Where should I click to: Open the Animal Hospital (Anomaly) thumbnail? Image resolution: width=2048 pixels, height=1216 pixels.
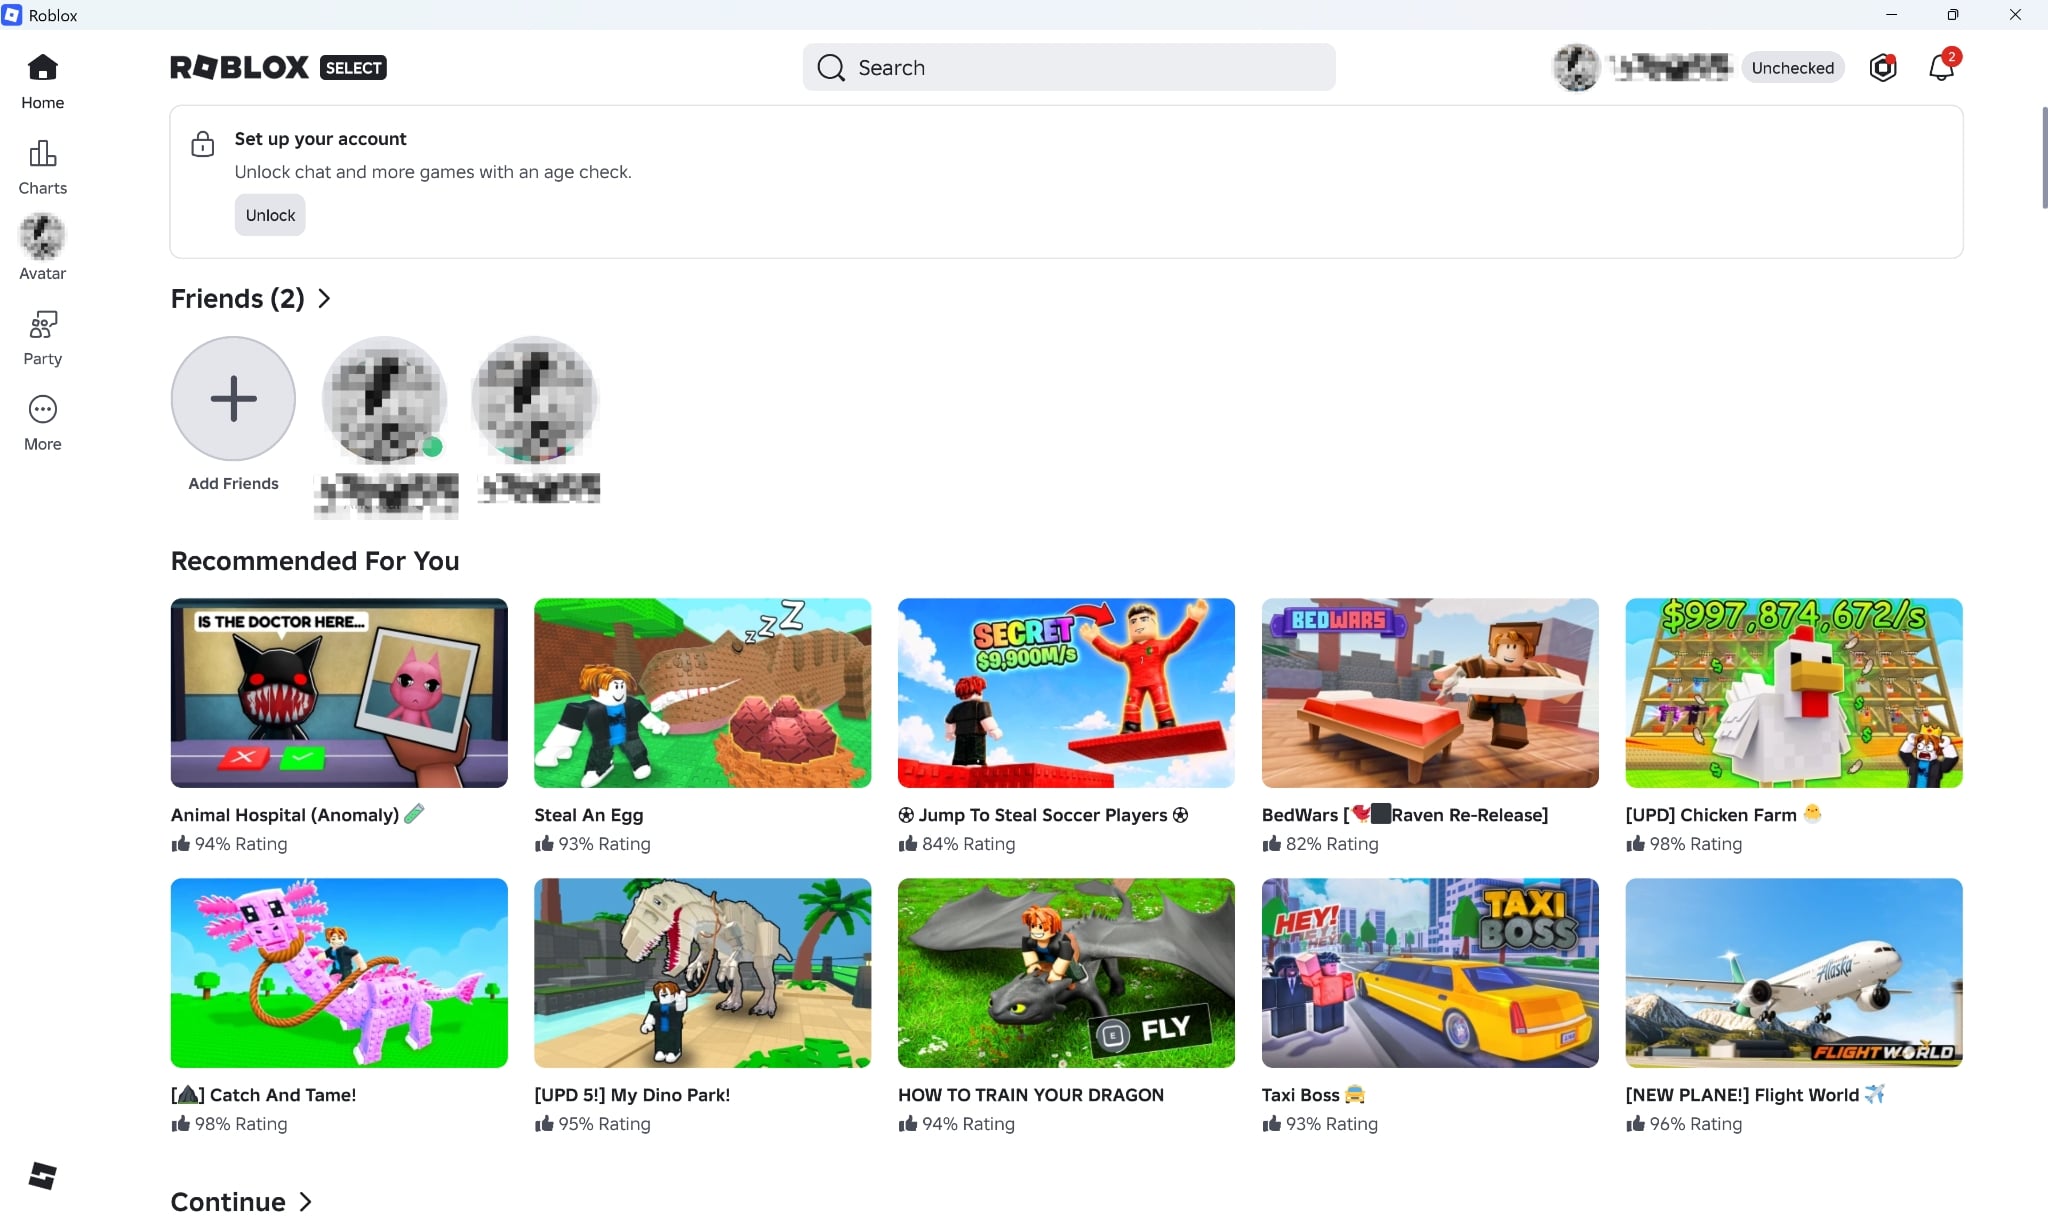(339, 693)
